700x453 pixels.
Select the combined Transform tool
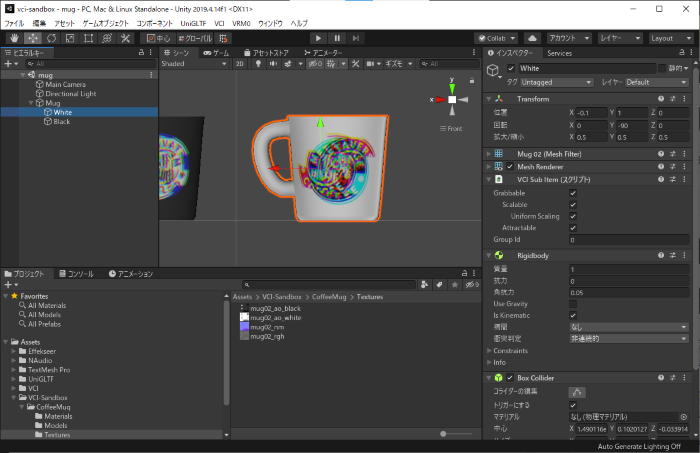click(x=107, y=38)
